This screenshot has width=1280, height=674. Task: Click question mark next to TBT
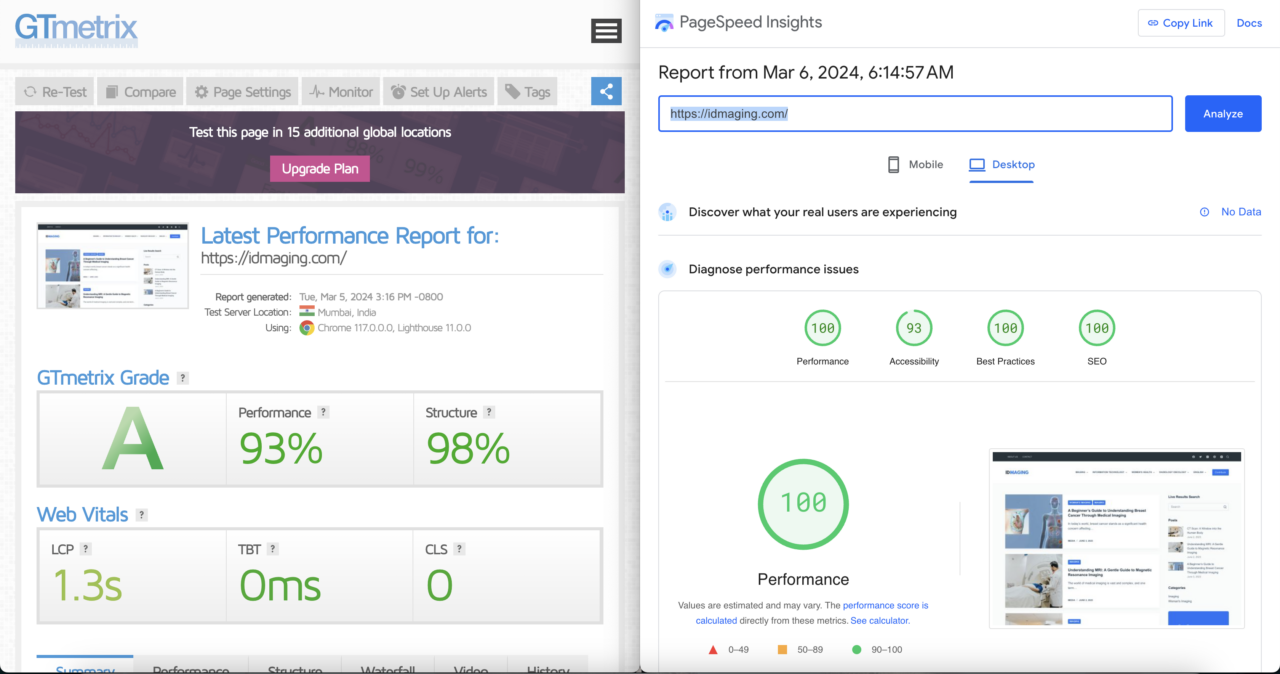point(273,549)
